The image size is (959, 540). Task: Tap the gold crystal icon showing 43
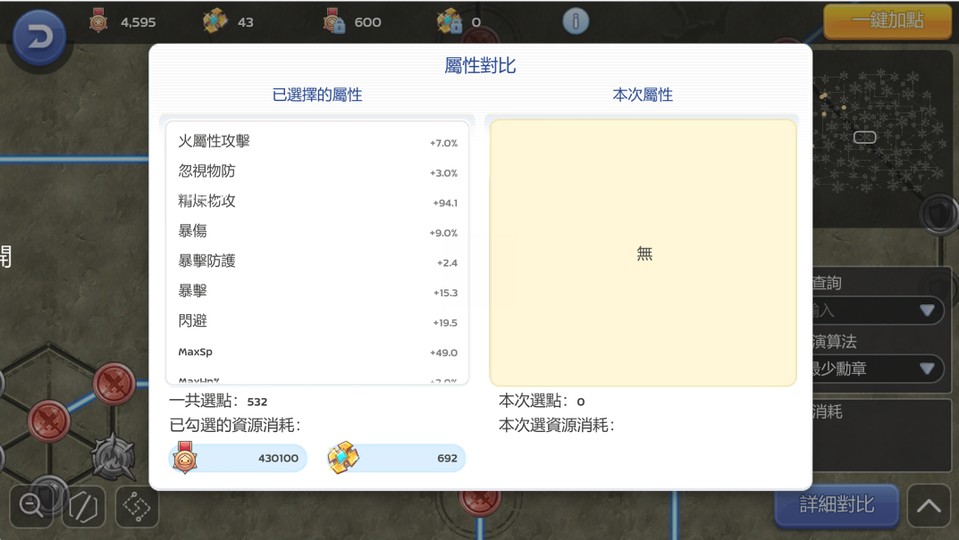tap(215, 21)
